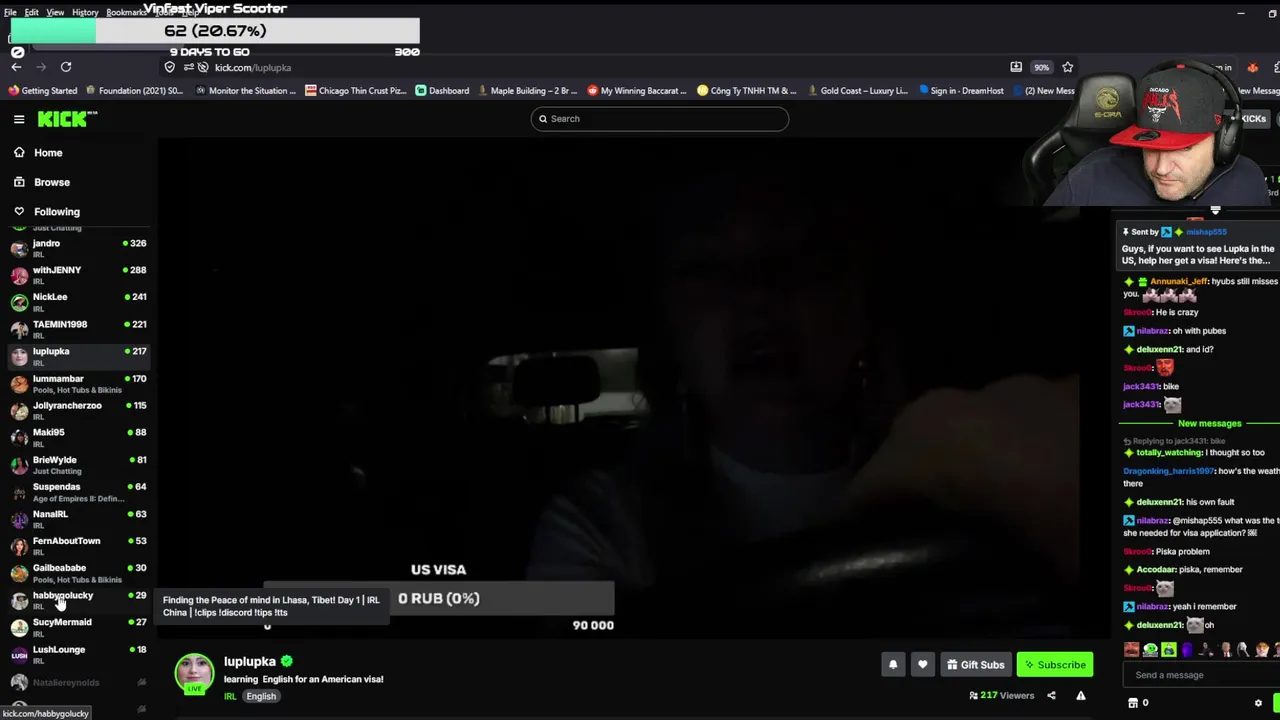This screenshot has width=1280, height=720.
Task: Report stream with warning triangle icon
Action: [x=1081, y=696]
